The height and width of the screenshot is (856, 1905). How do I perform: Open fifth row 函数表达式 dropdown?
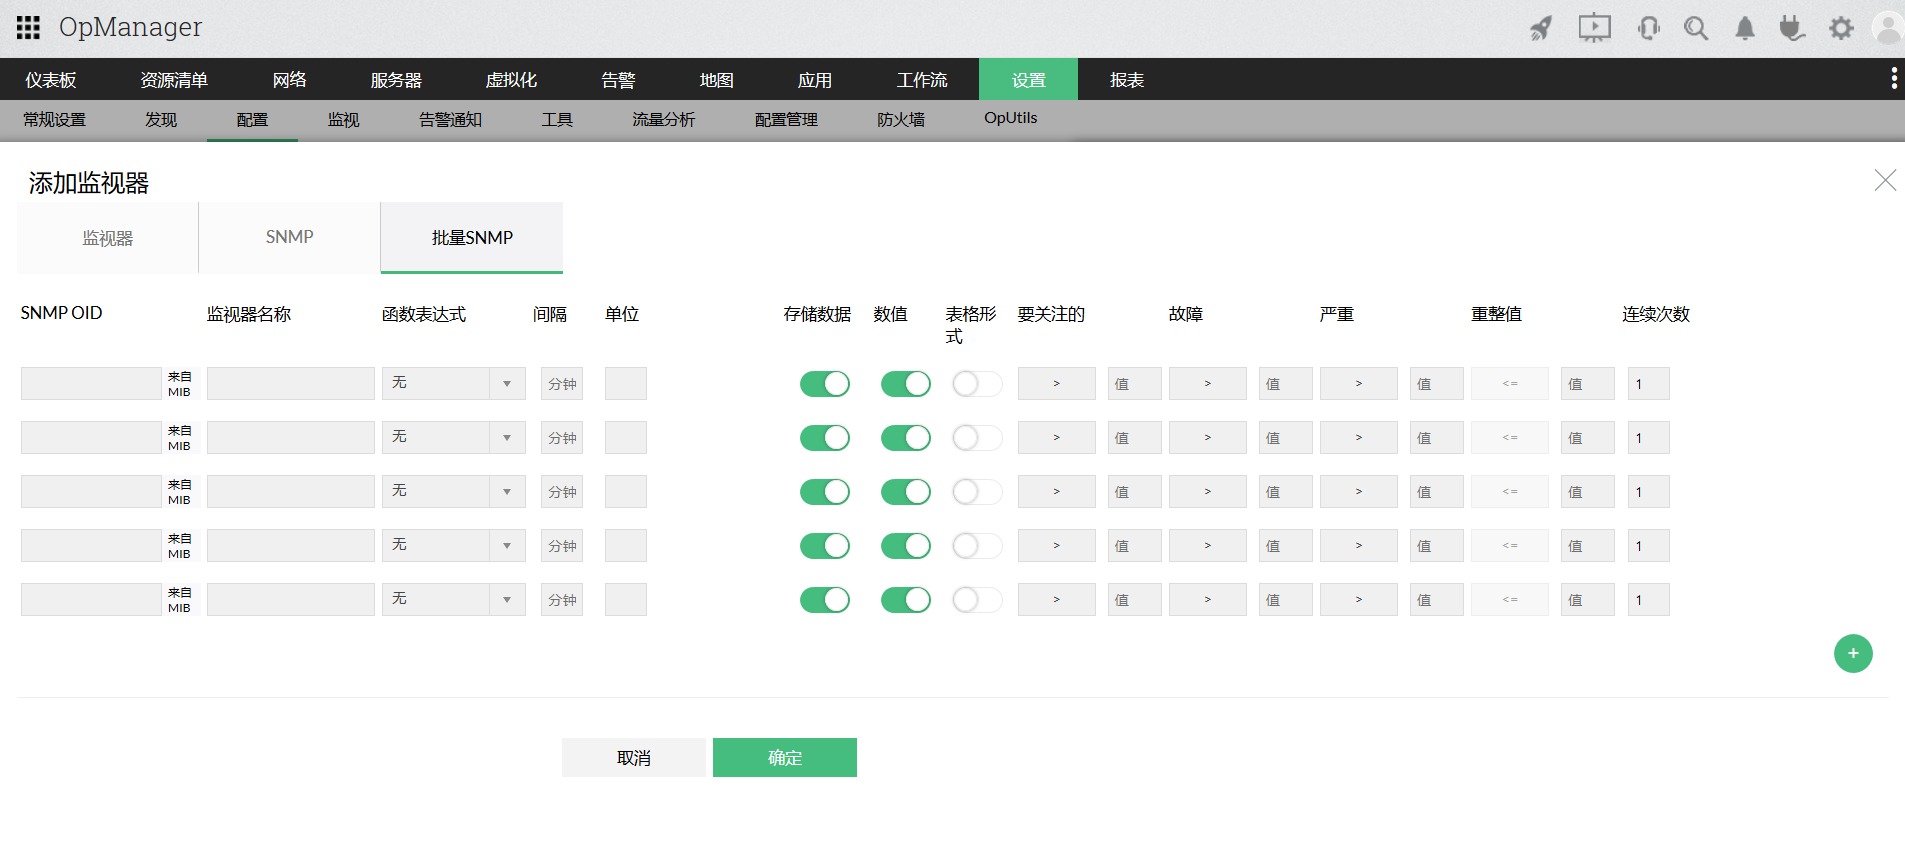tap(453, 600)
